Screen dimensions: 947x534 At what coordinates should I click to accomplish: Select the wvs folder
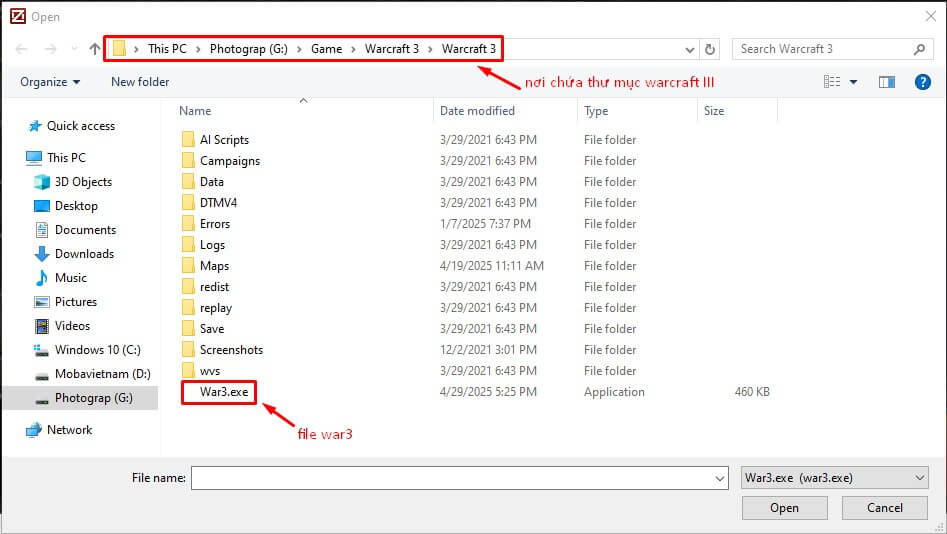[210, 371]
